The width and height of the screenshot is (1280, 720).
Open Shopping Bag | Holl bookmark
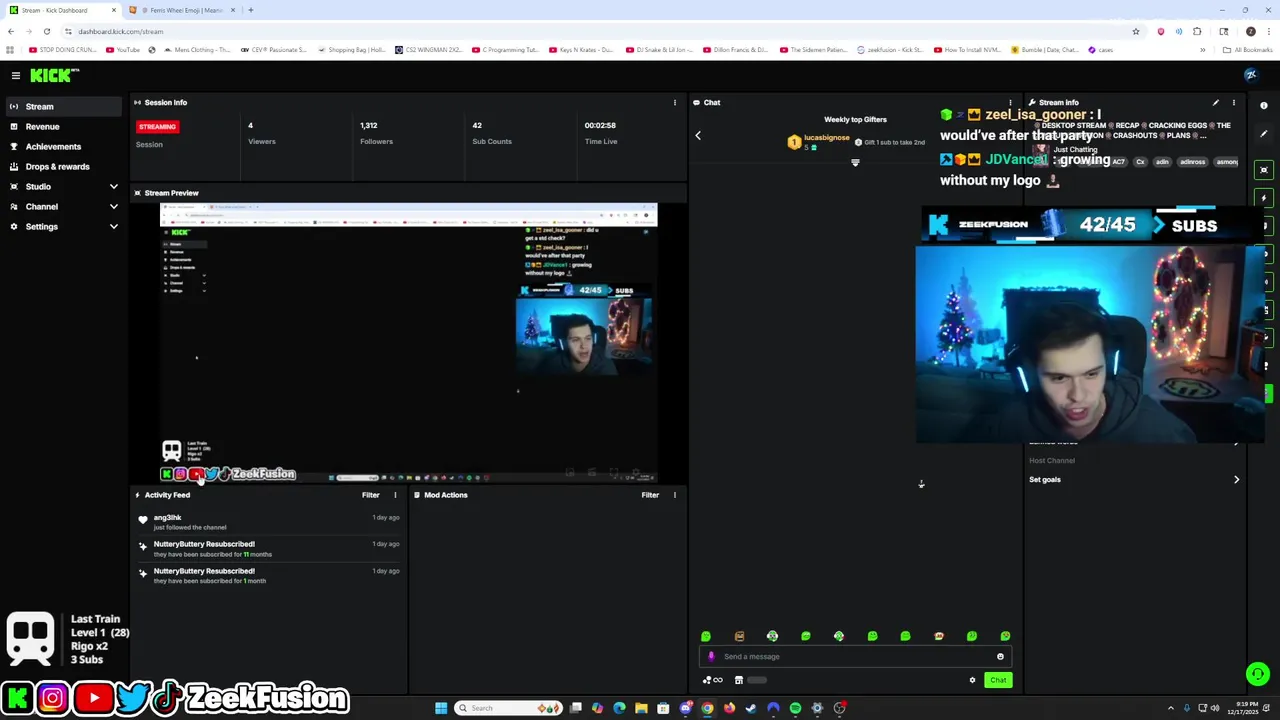coord(351,50)
